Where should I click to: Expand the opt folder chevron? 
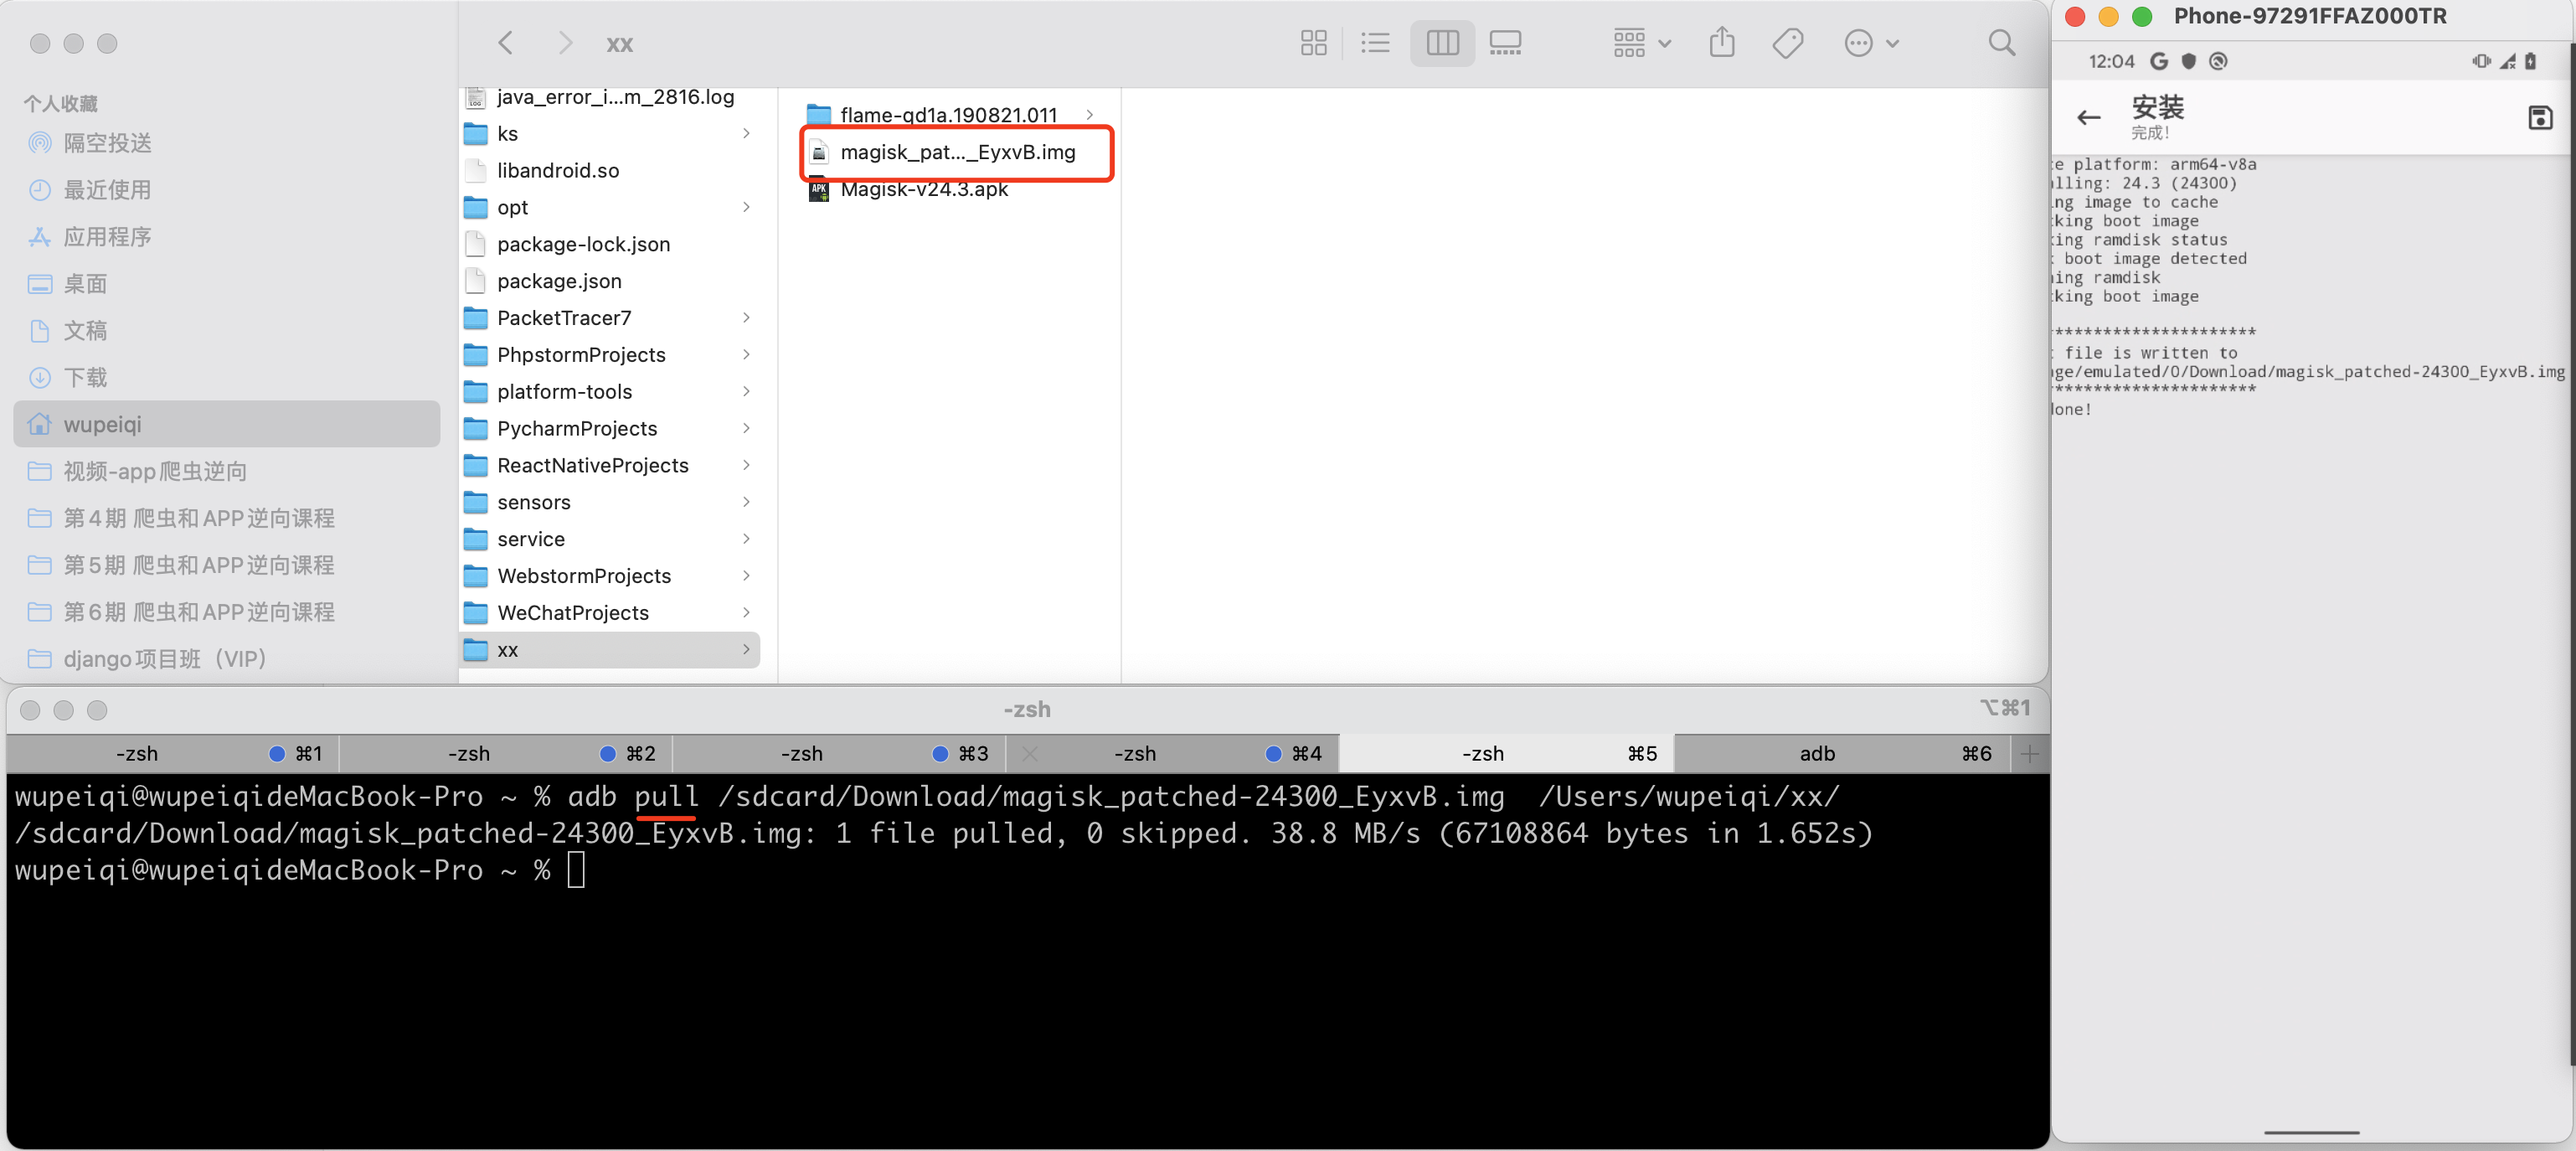click(746, 207)
